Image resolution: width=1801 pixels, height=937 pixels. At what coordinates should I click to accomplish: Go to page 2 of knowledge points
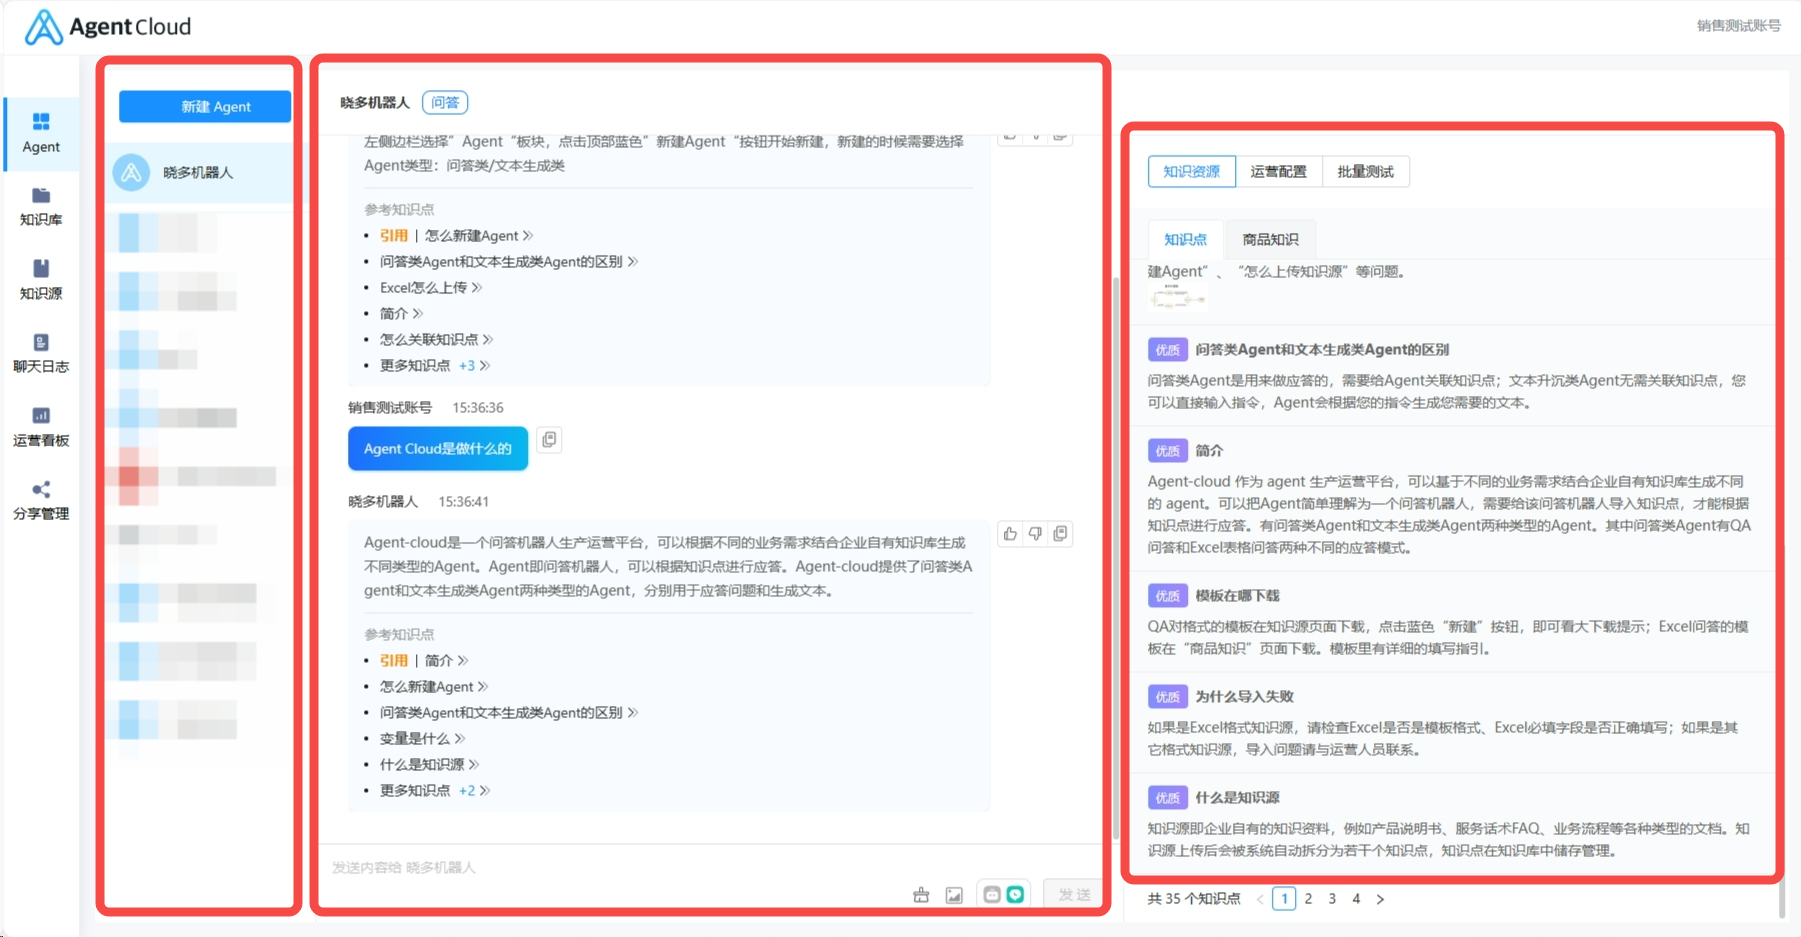1308,898
